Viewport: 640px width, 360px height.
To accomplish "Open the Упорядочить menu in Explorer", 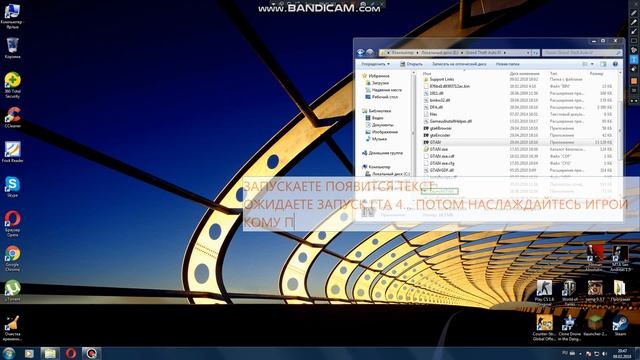I will (375, 64).
